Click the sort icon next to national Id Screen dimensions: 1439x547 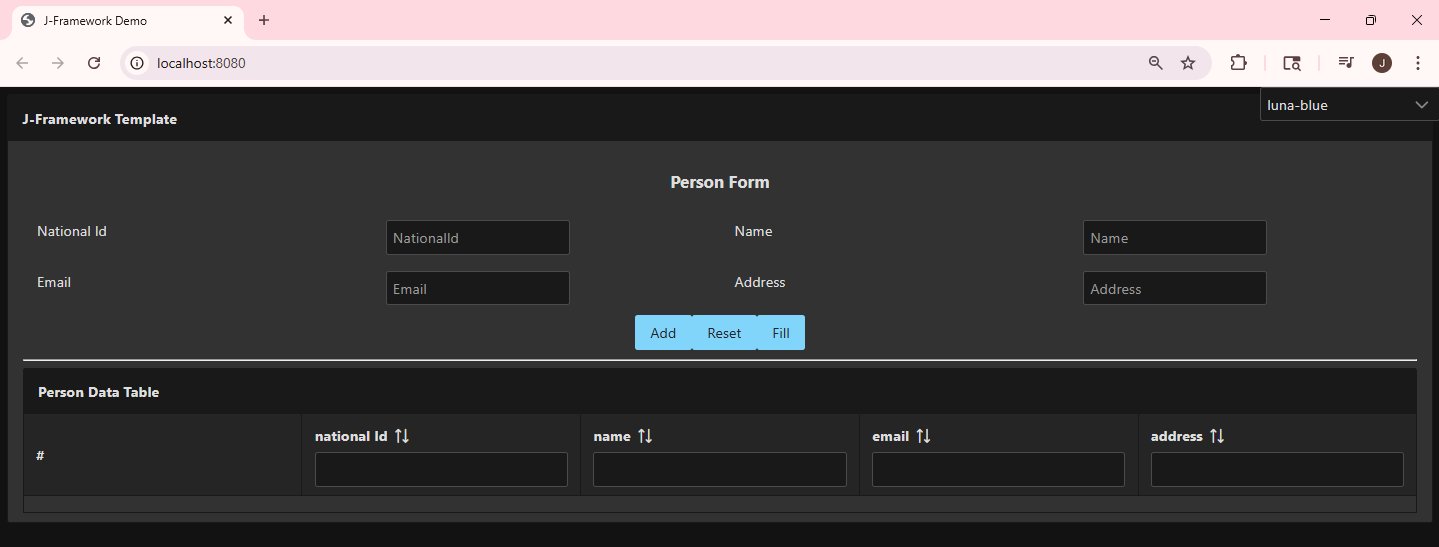click(x=402, y=436)
